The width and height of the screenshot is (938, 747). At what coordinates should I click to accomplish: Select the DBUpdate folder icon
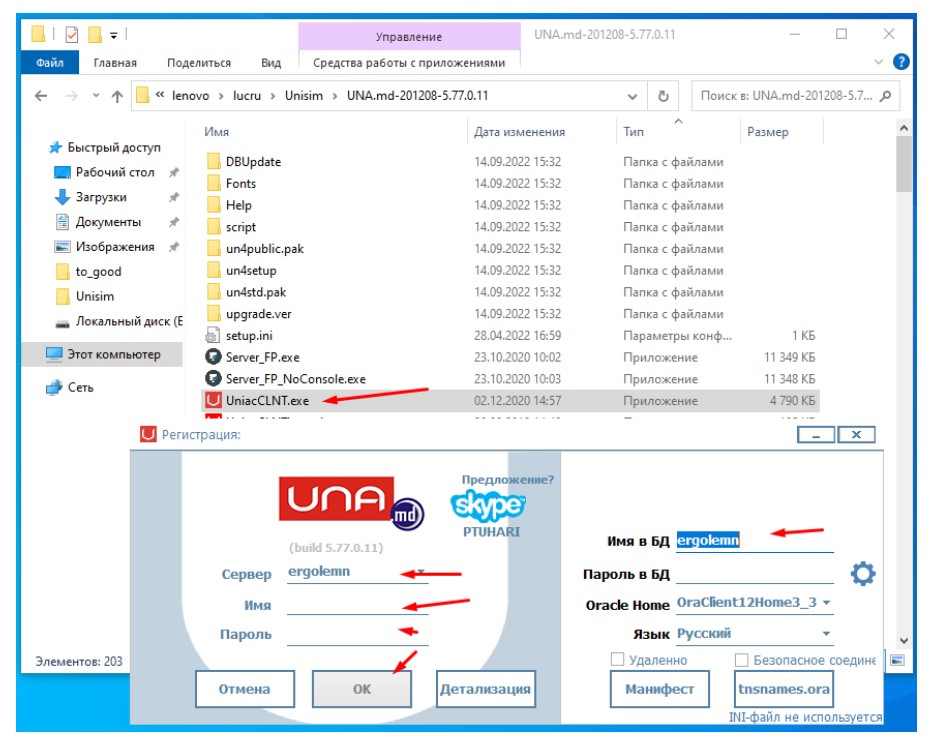click(214, 161)
